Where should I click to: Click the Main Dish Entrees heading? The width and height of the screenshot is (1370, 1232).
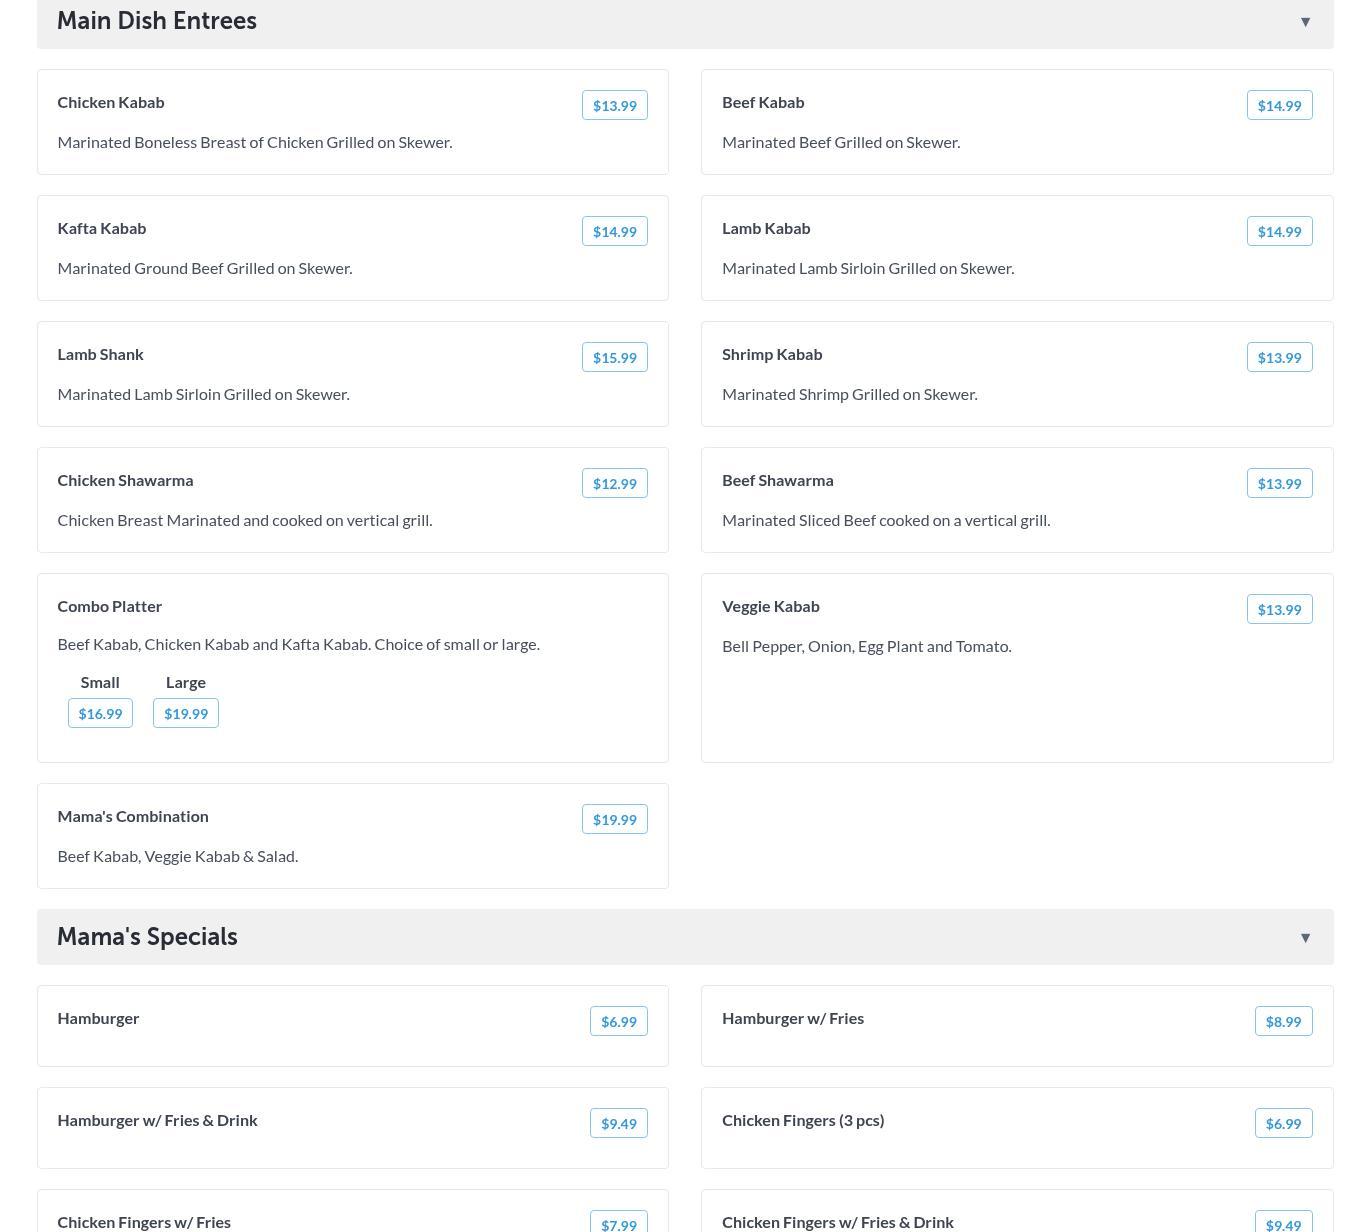click(157, 21)
